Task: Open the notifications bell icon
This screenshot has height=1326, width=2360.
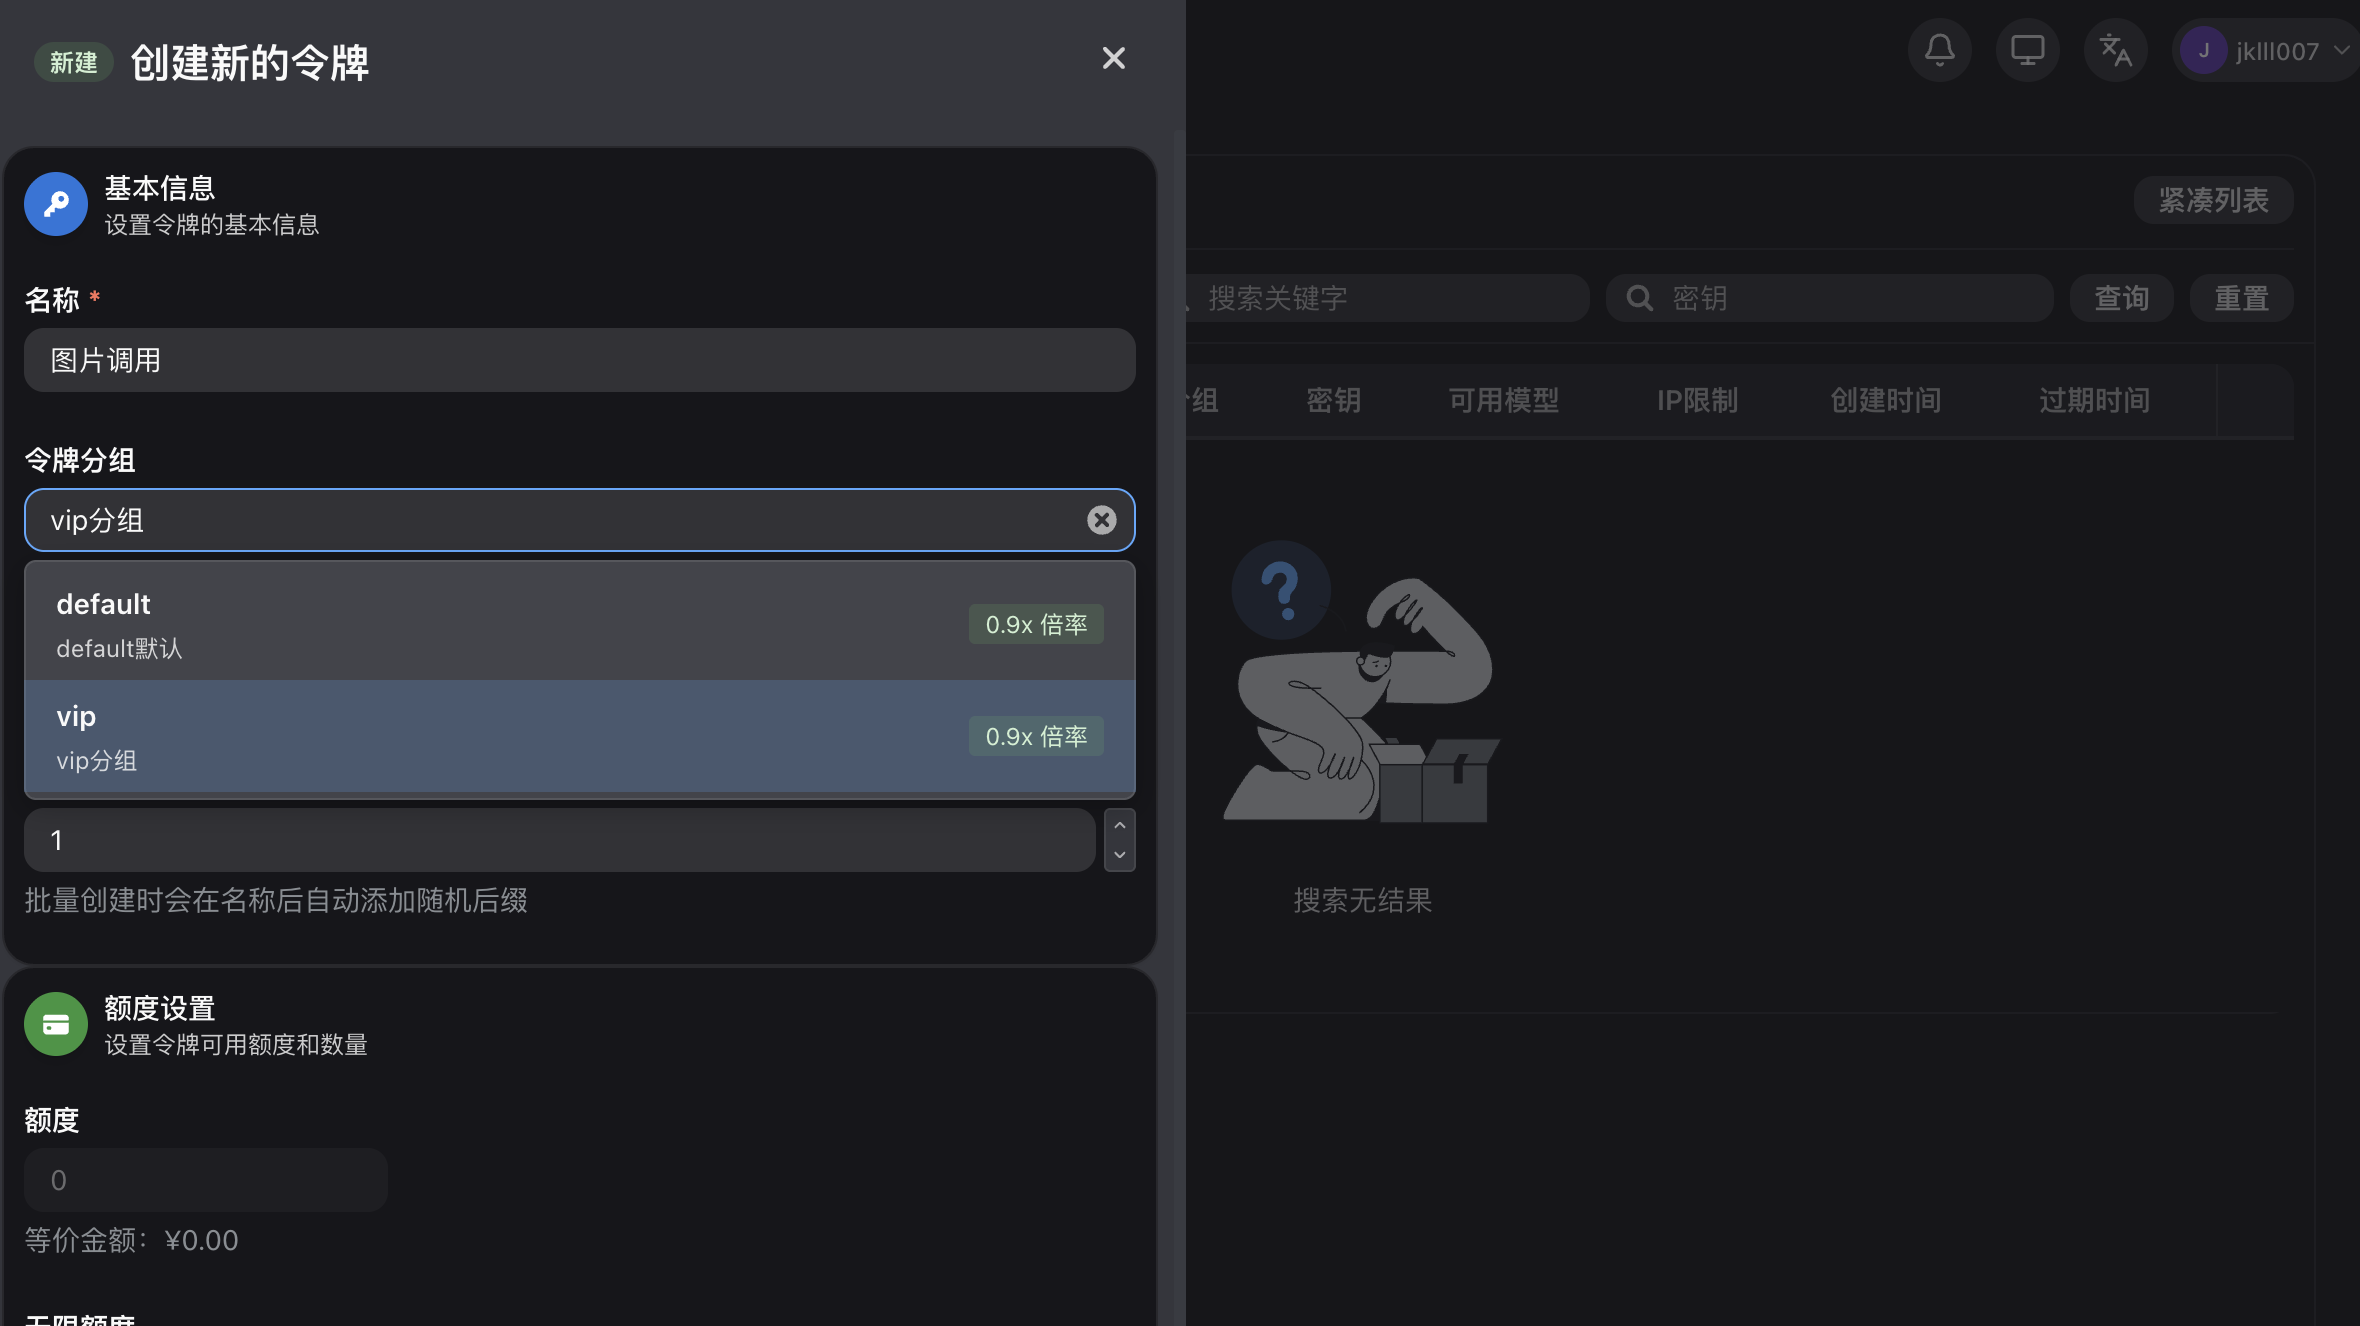Action: point(1939,50)
